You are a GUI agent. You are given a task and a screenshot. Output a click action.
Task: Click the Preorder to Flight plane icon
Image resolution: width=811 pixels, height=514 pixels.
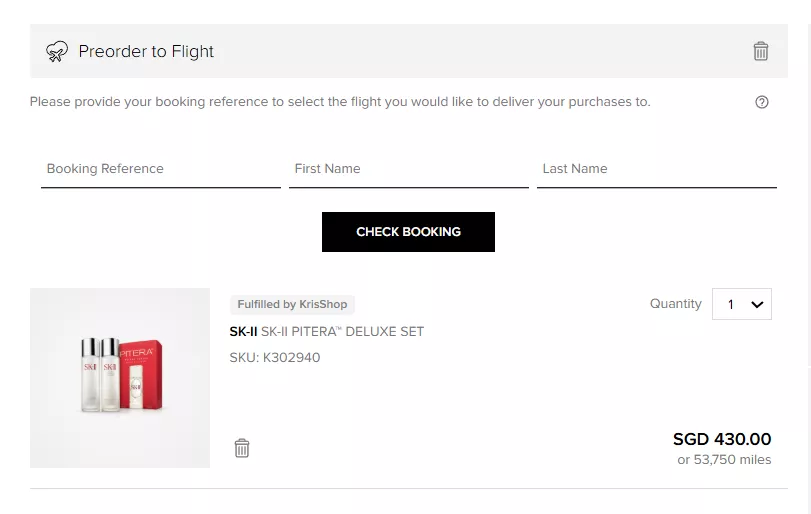tap(57, 52)
